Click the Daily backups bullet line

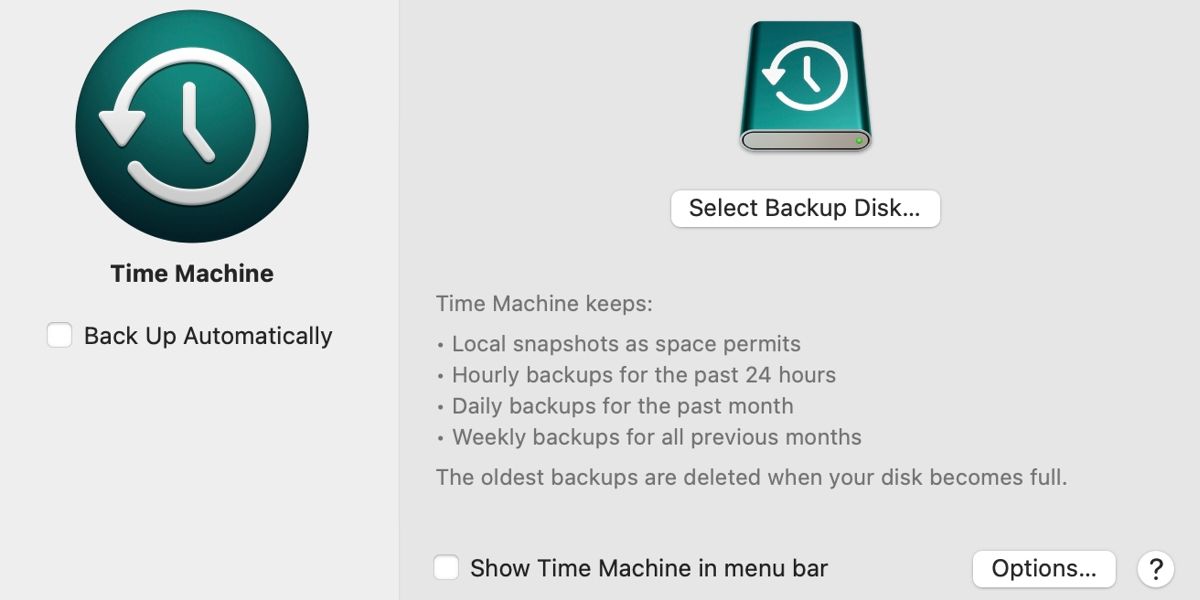click(x=616, y=406)
